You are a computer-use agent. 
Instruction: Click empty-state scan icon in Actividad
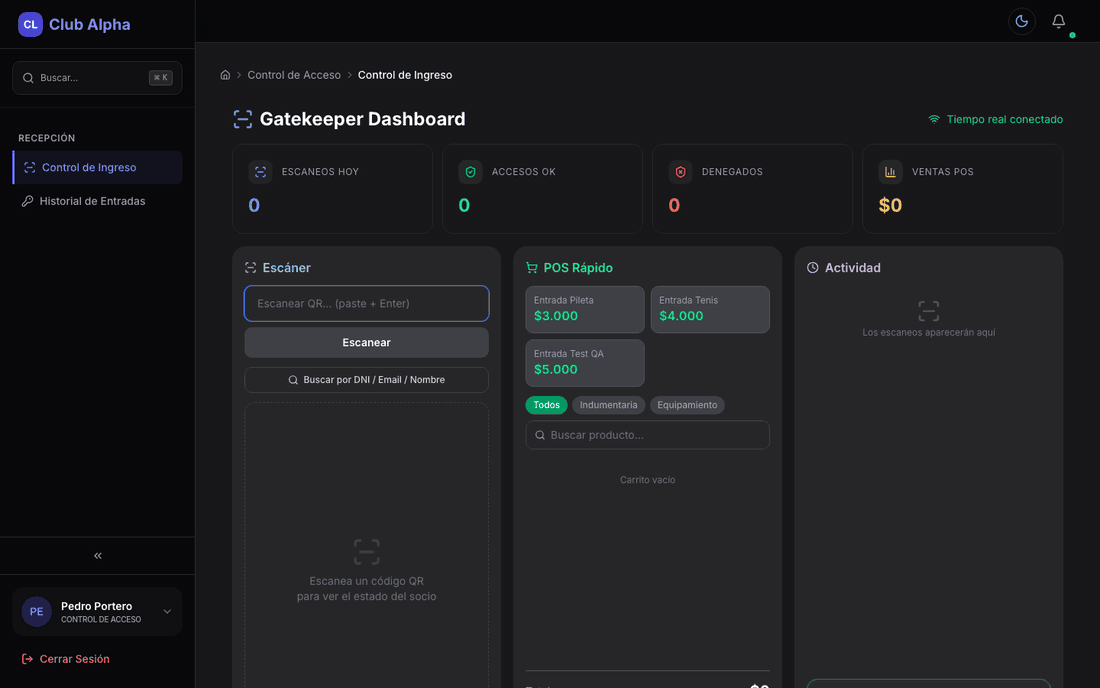coord(928,311)
